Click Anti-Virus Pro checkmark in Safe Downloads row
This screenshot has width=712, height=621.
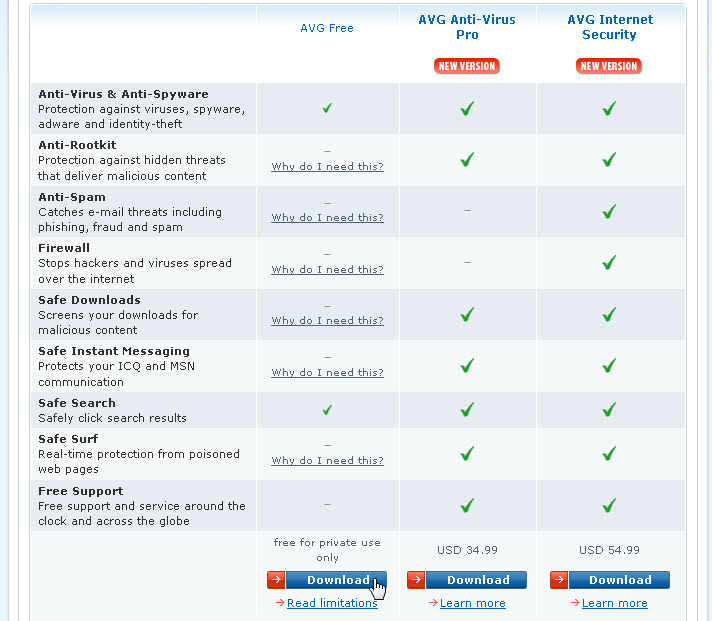tap(467, 314)
